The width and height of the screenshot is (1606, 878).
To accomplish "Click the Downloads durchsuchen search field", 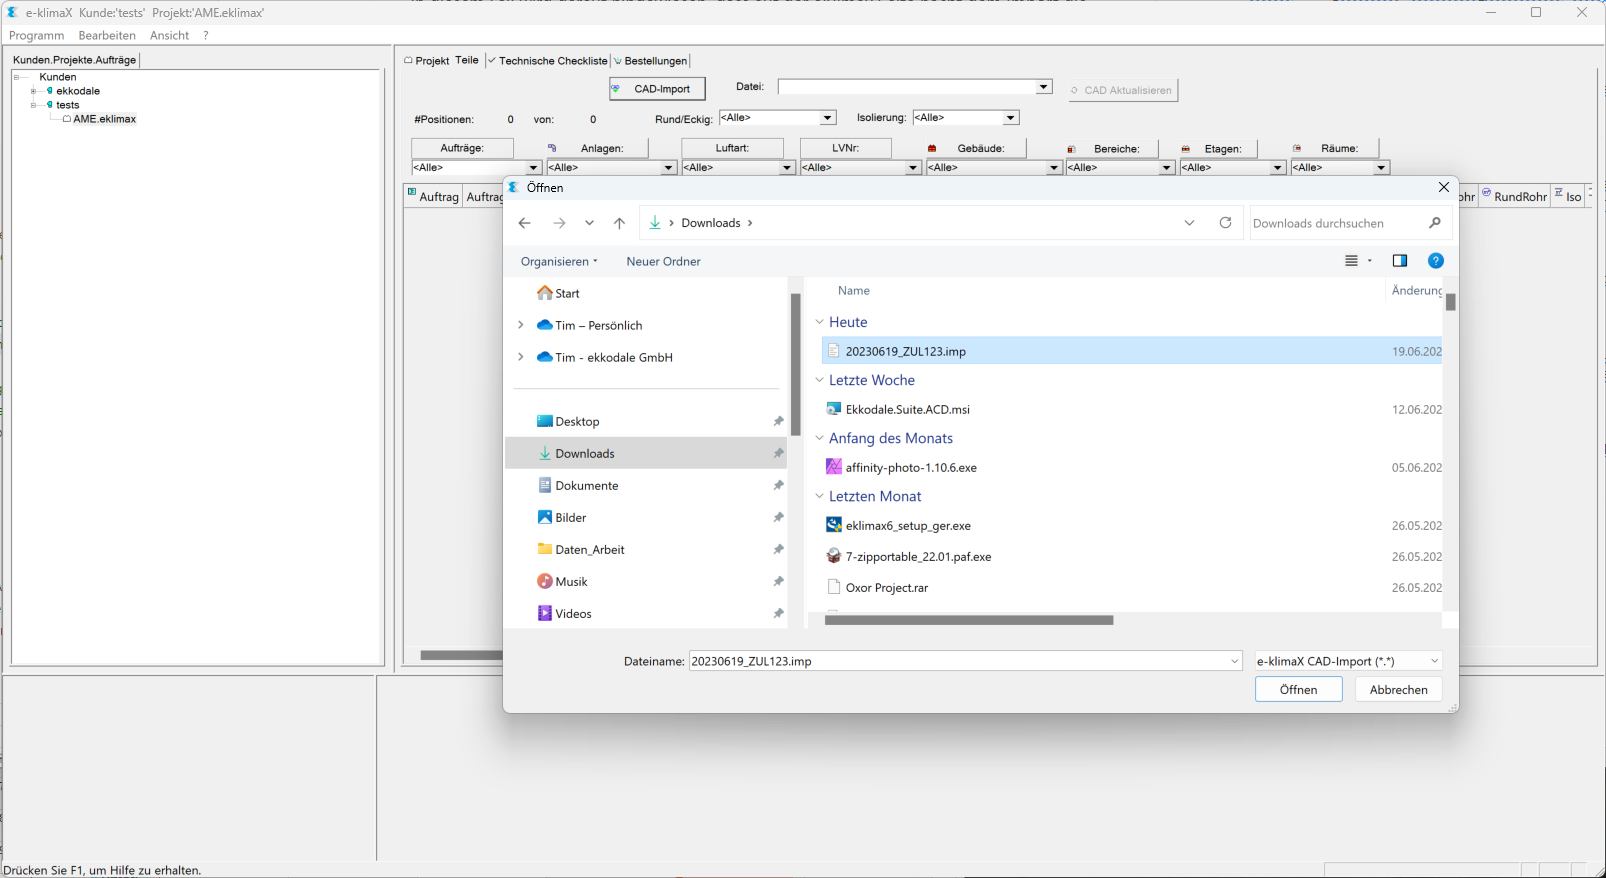I will click(1338, 223).
